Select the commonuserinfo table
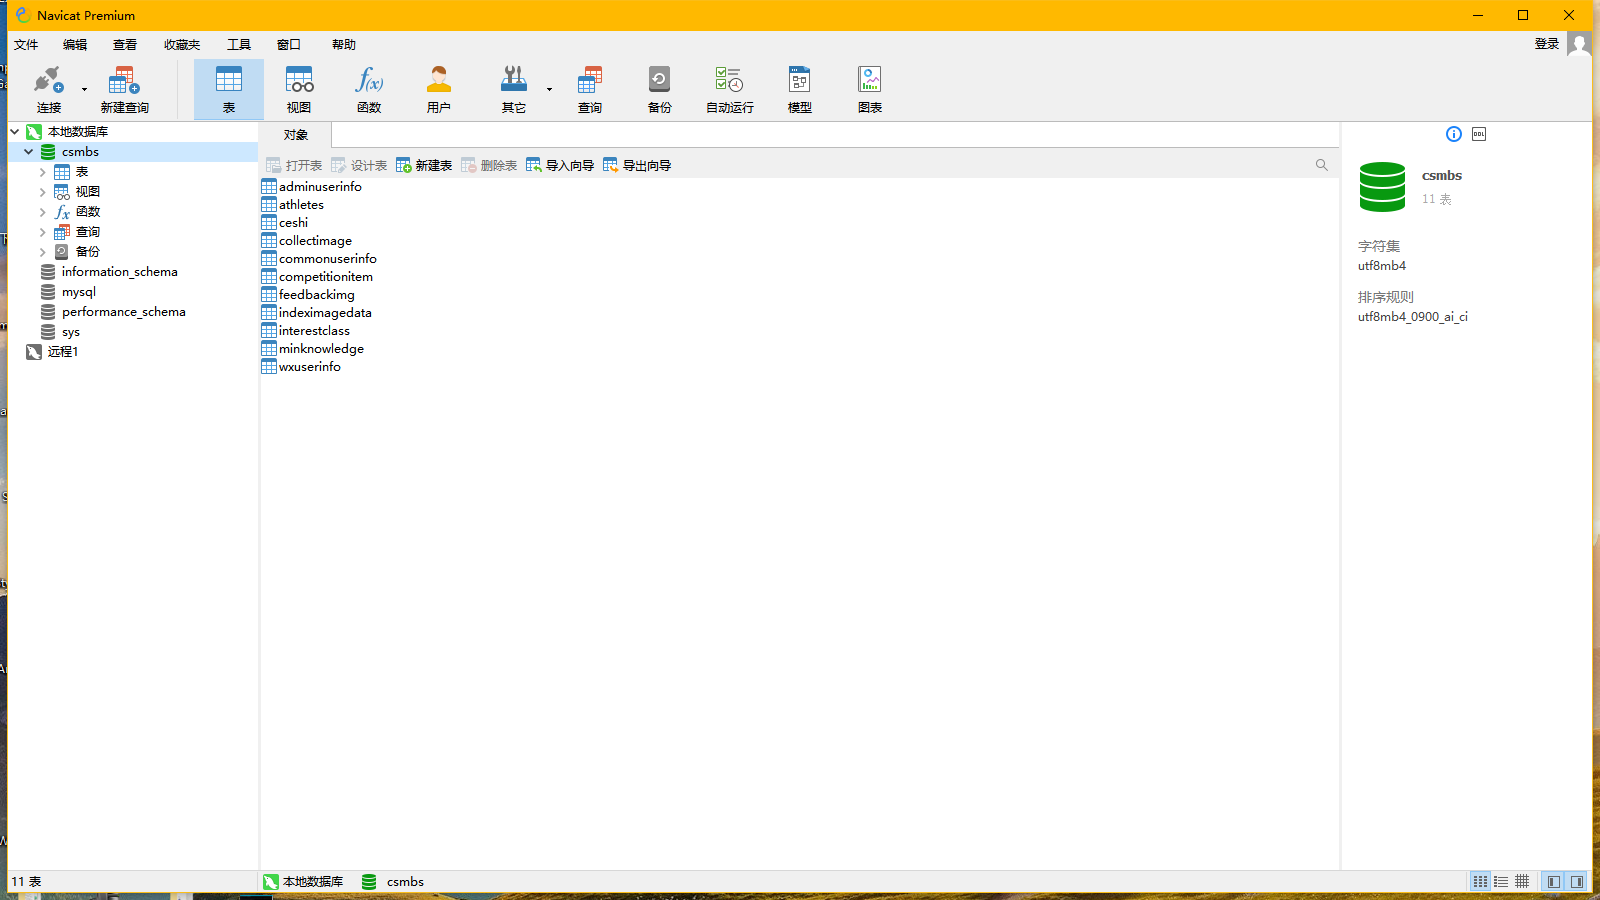1600x900 pixels. [328, 259]
